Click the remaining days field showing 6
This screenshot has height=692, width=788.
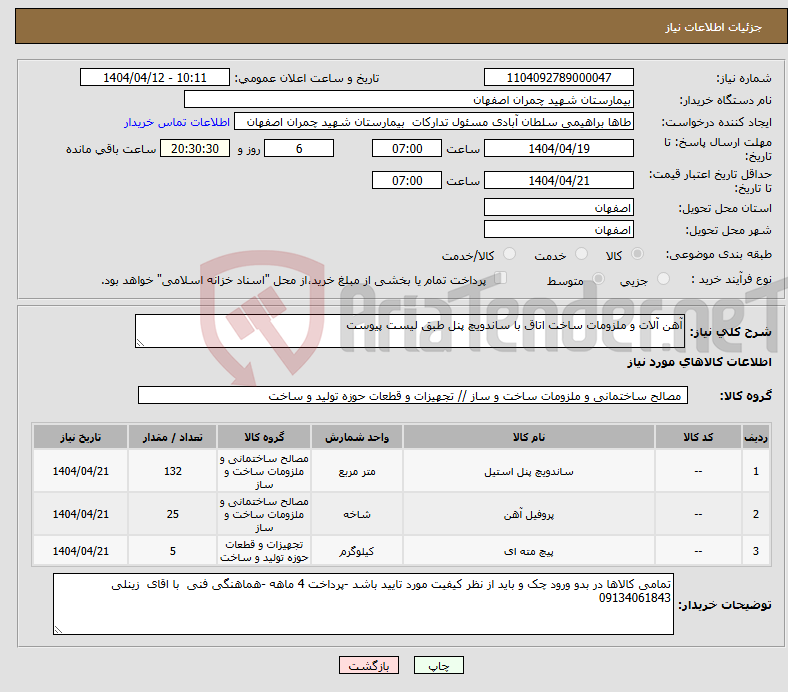pos(299,148)
